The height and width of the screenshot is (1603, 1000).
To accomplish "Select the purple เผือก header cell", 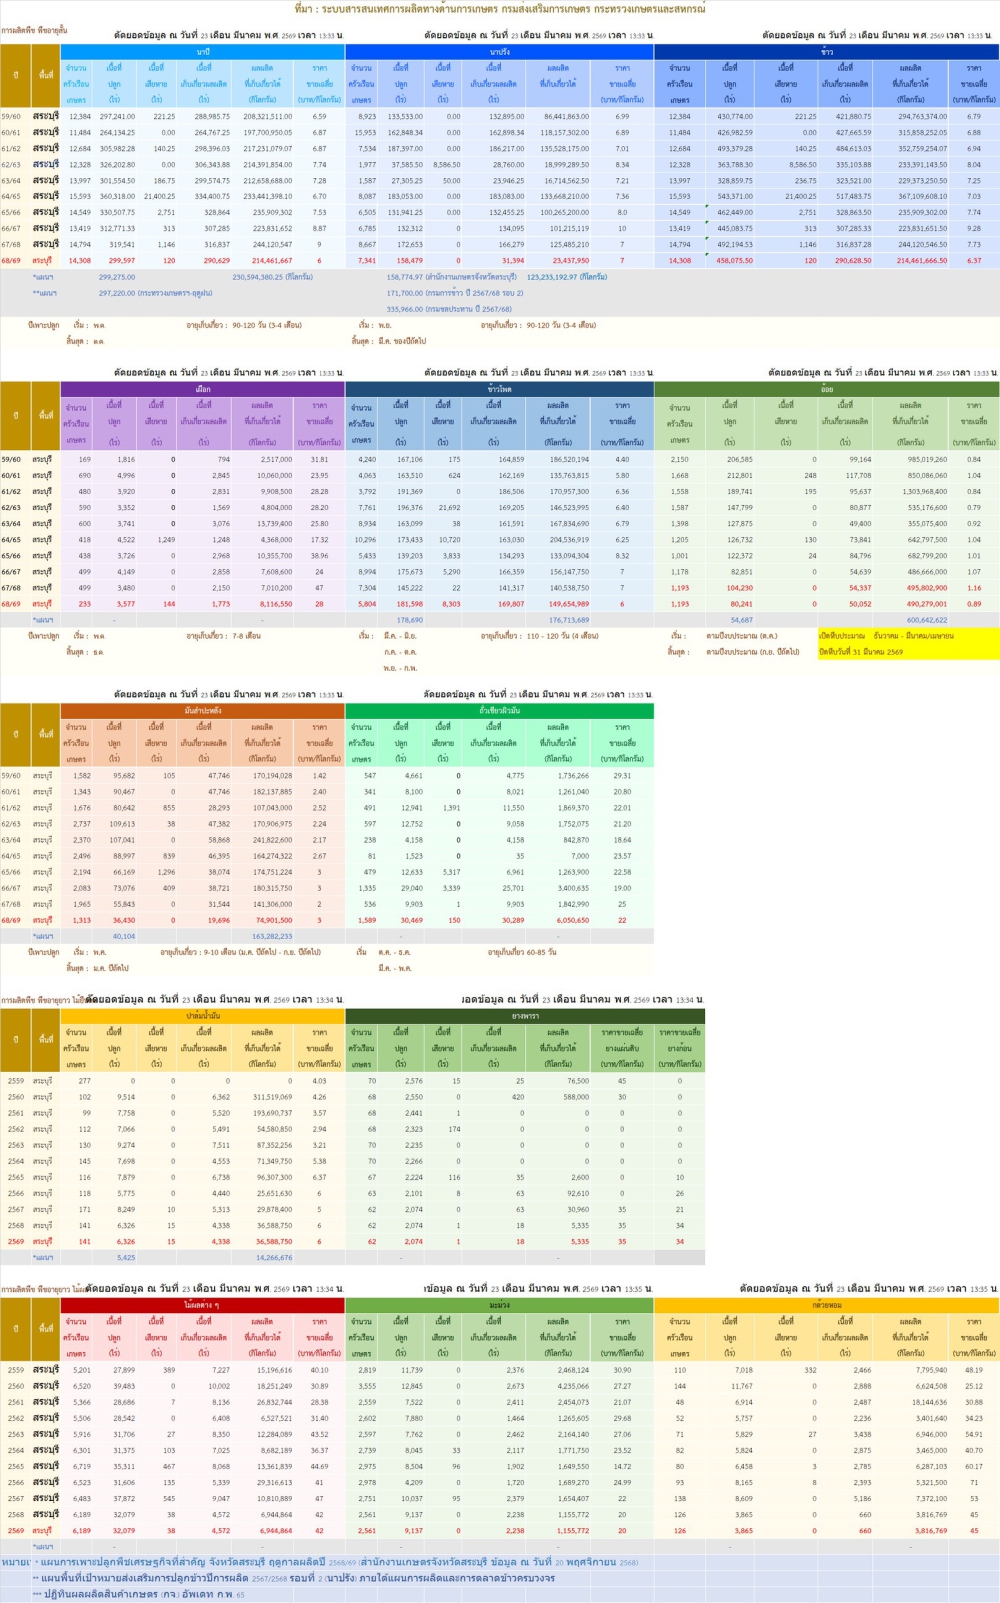I will pos(203,389).
